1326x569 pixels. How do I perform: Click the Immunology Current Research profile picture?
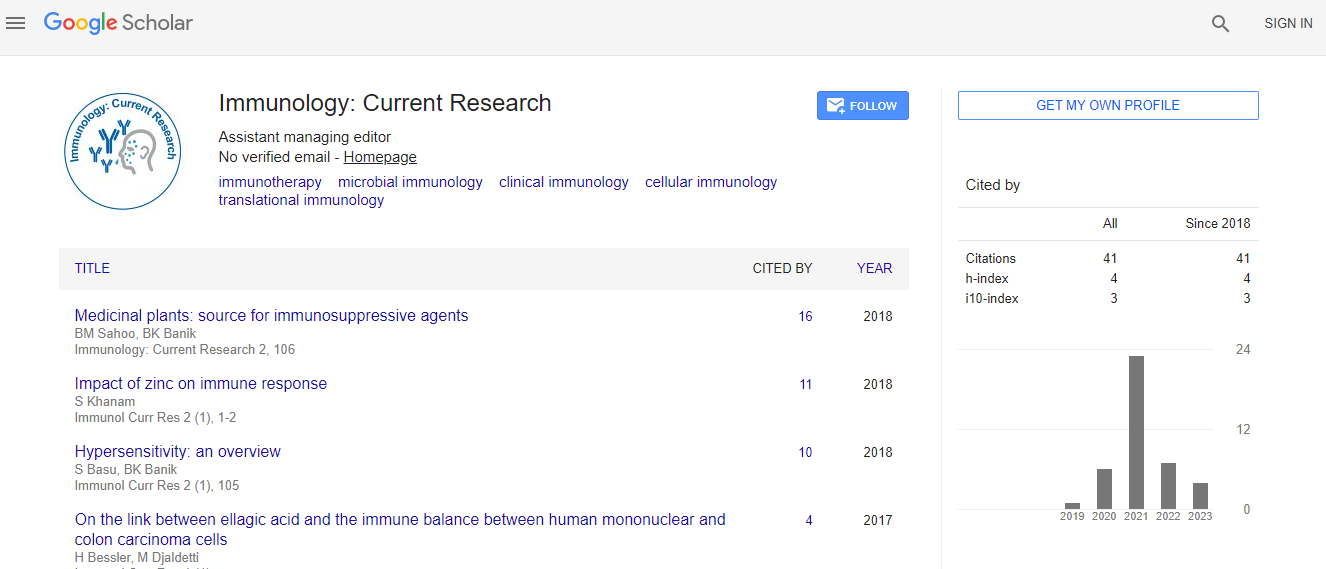122,151
